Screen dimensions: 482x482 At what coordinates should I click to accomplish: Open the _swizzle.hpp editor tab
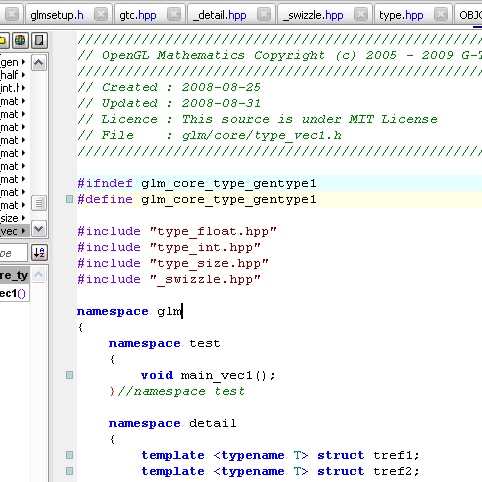[x=313, y=15]
